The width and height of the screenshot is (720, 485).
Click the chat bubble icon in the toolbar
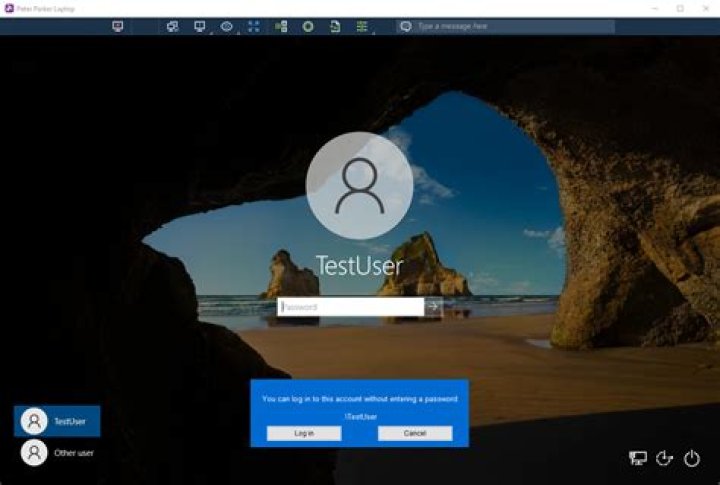pyautogui.click(x=405, y=26)
